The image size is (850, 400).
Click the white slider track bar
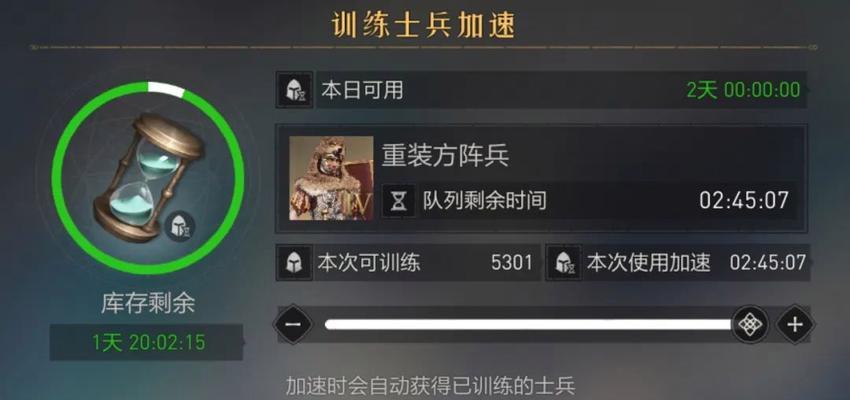(529, 325)
